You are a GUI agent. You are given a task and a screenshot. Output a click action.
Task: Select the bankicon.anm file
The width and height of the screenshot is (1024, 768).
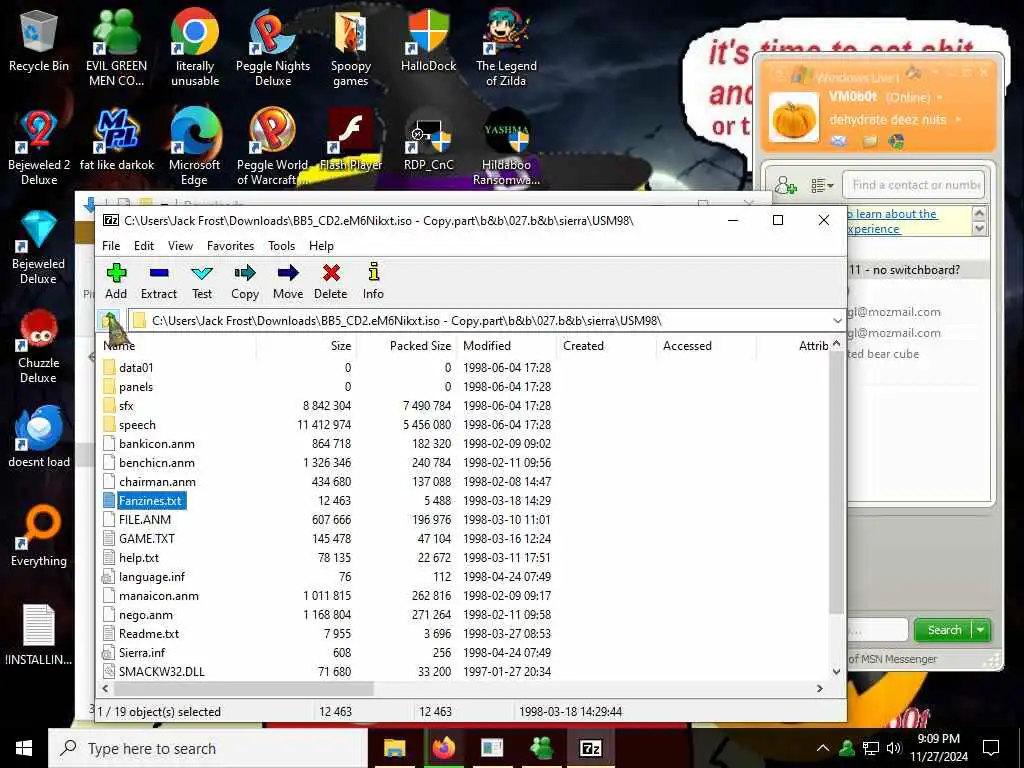tap(157, 443)
